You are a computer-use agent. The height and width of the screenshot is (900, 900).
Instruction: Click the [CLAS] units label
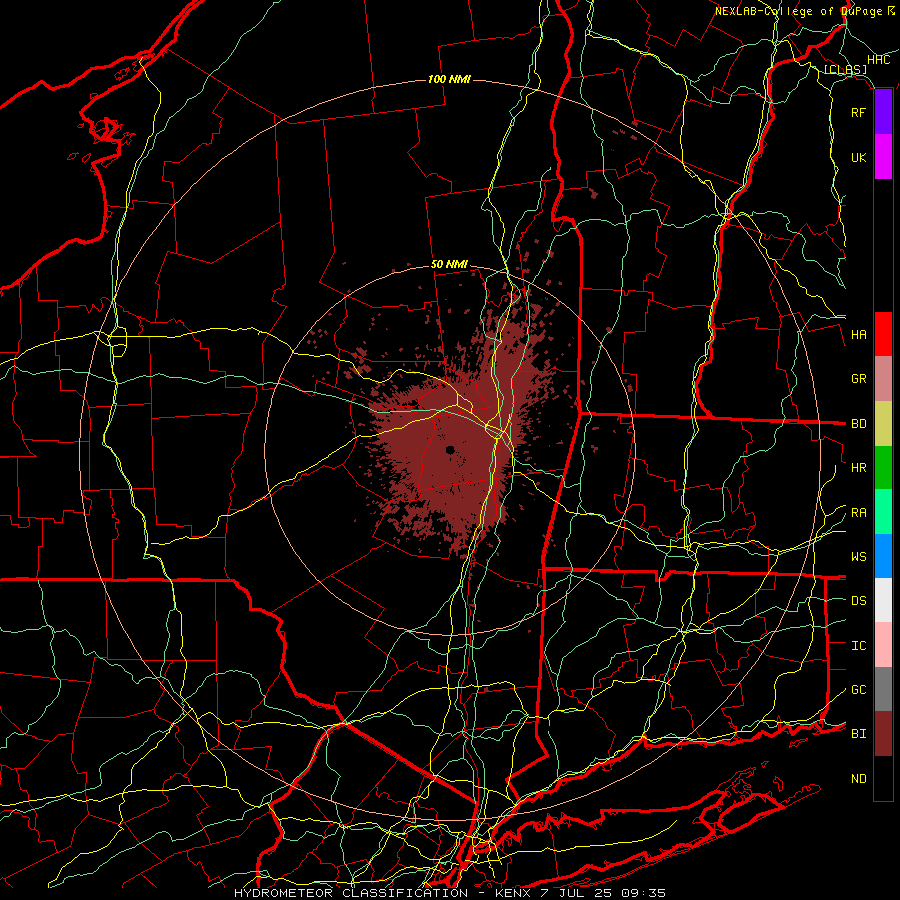pos(845,69)
